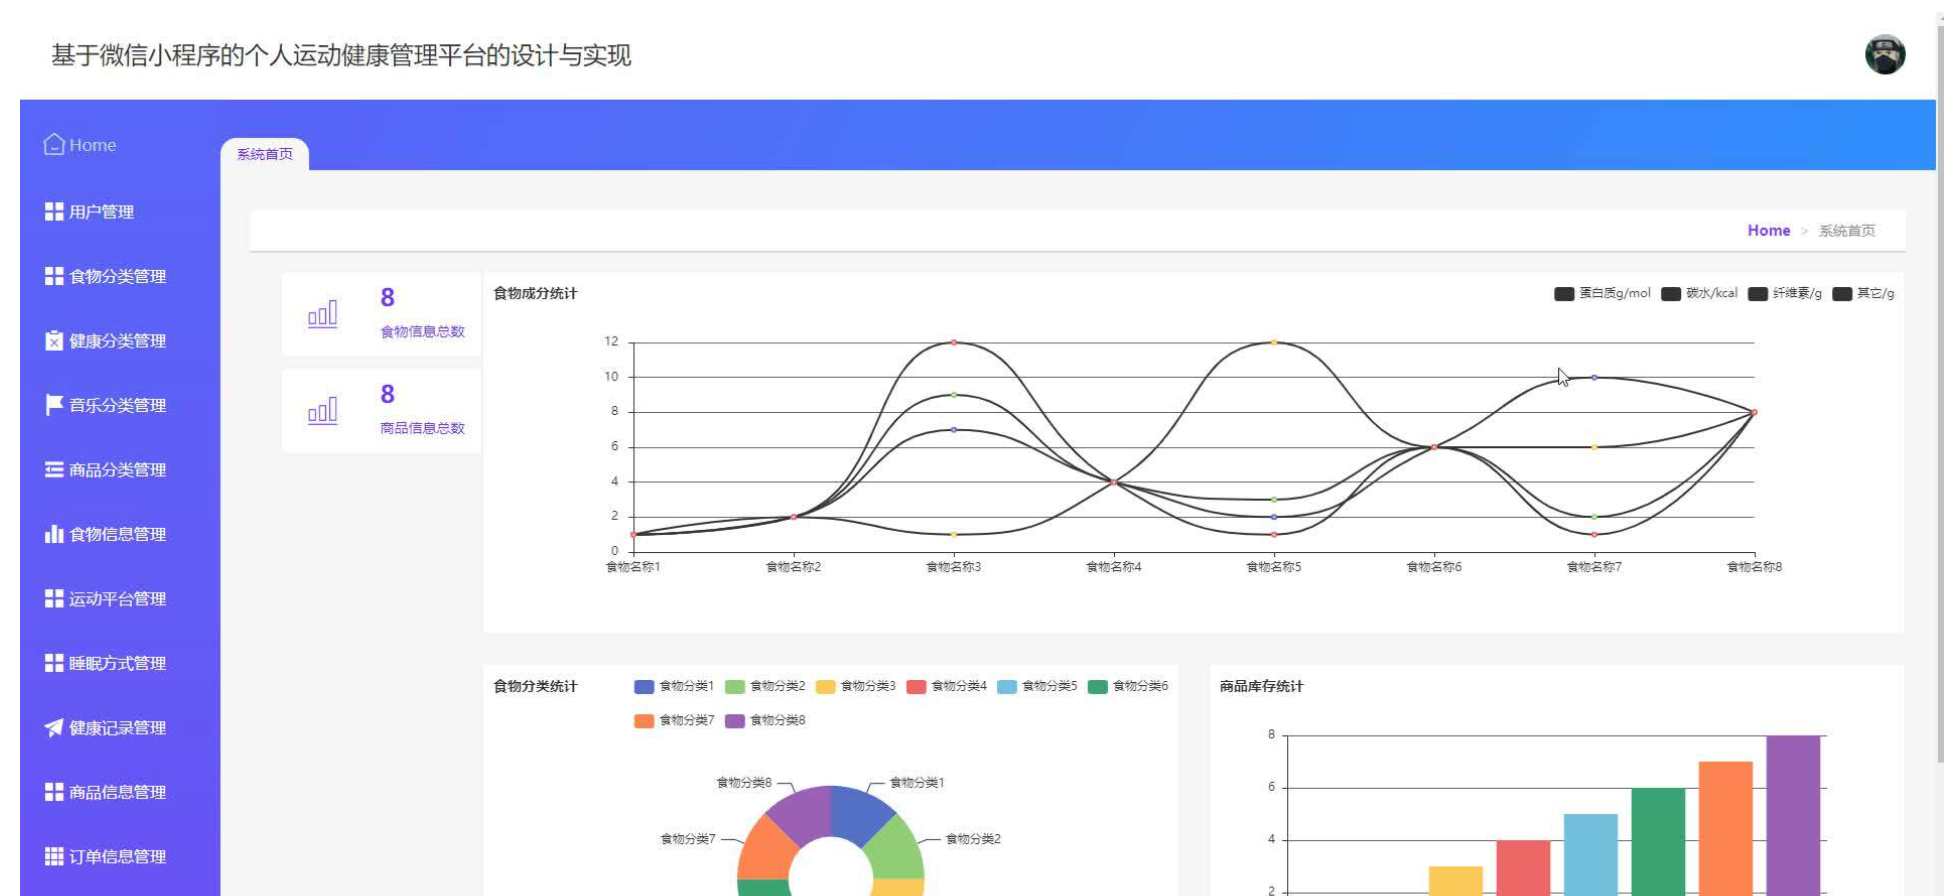
Task: Toggle 食物分类7 in pie legend
Action: click(674, 720)
